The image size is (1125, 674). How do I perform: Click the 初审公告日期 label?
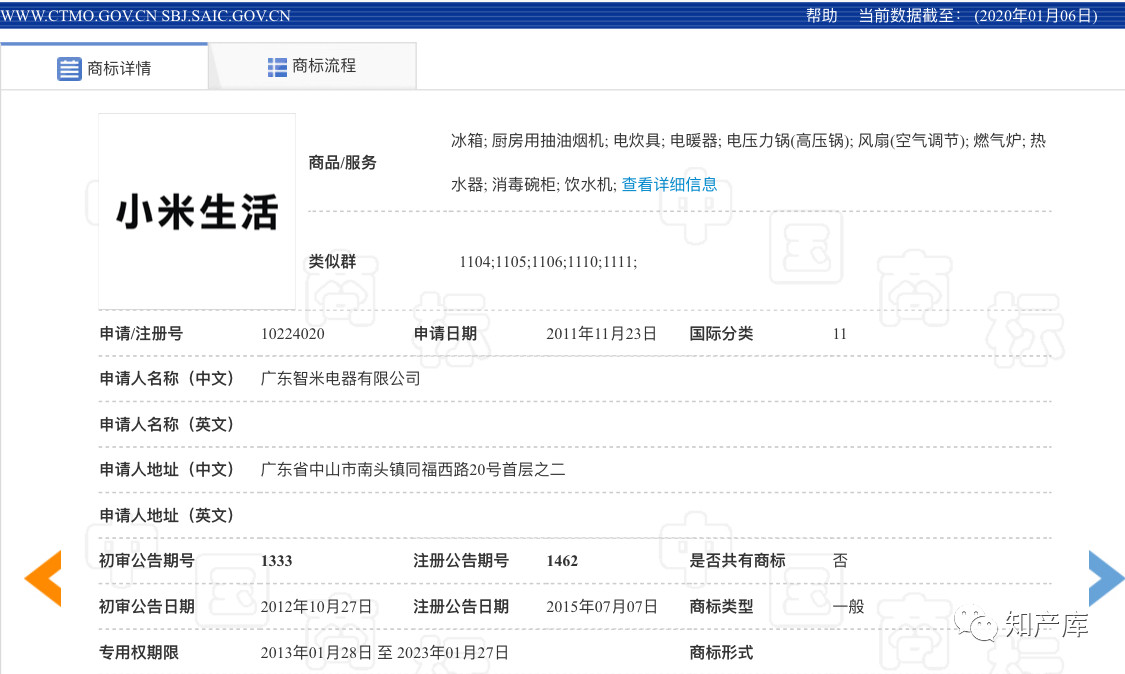click(146, 607)
